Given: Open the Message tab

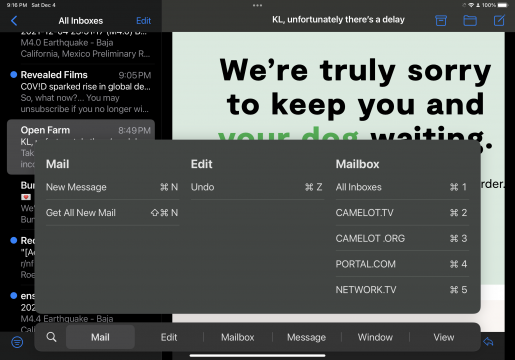Looking at the screenshot, I should [306, 337].
